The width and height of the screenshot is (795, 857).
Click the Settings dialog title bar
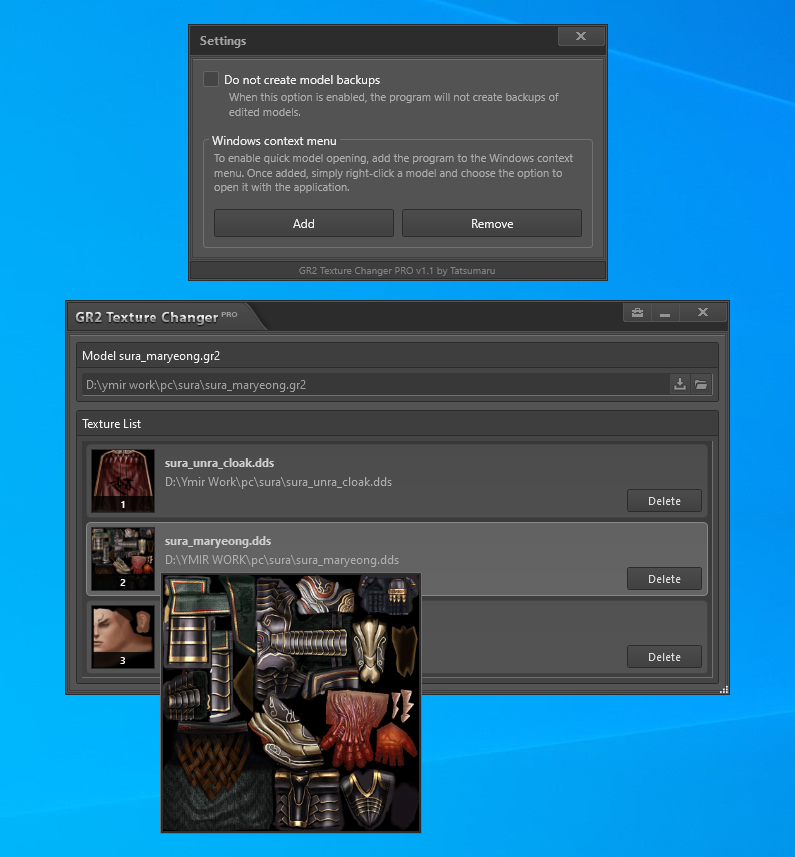[370, 41]
